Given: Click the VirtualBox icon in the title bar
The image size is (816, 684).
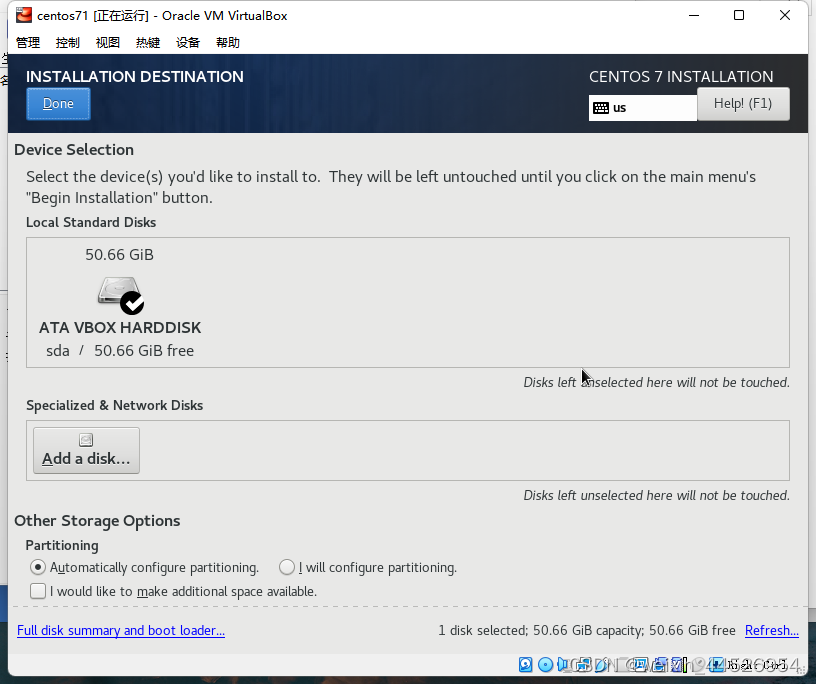Looking at the screenshot, I should pyautogui.click(x=21, y=15).
